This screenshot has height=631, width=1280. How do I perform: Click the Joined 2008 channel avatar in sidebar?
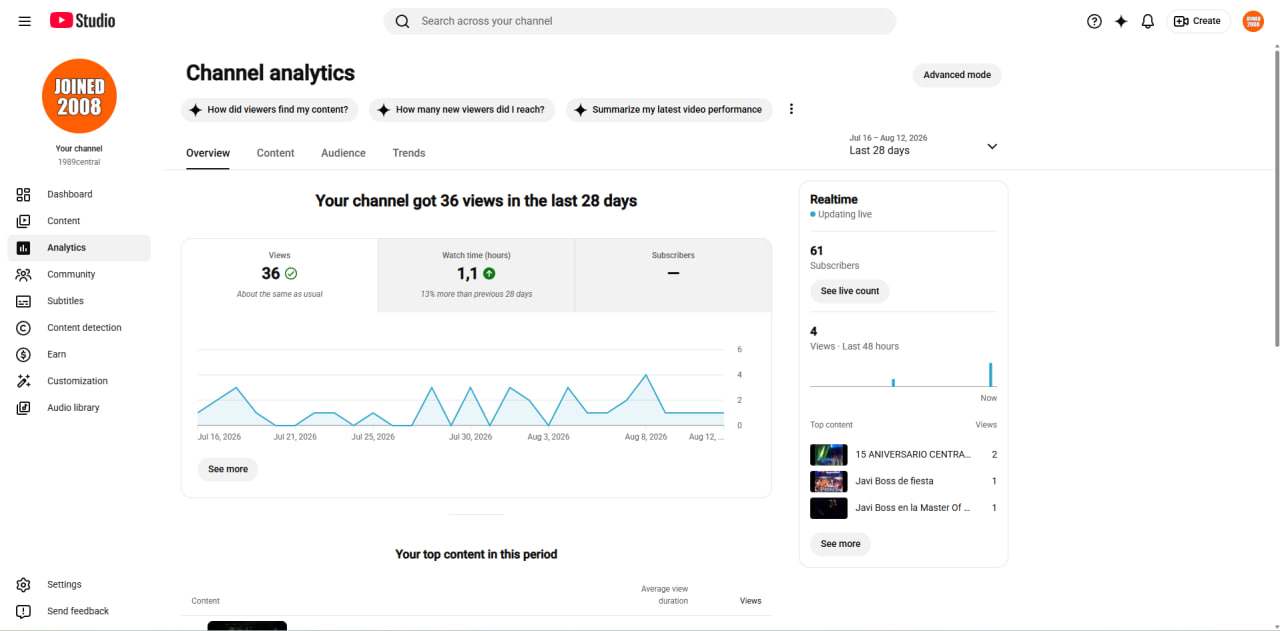pos(79,96)
